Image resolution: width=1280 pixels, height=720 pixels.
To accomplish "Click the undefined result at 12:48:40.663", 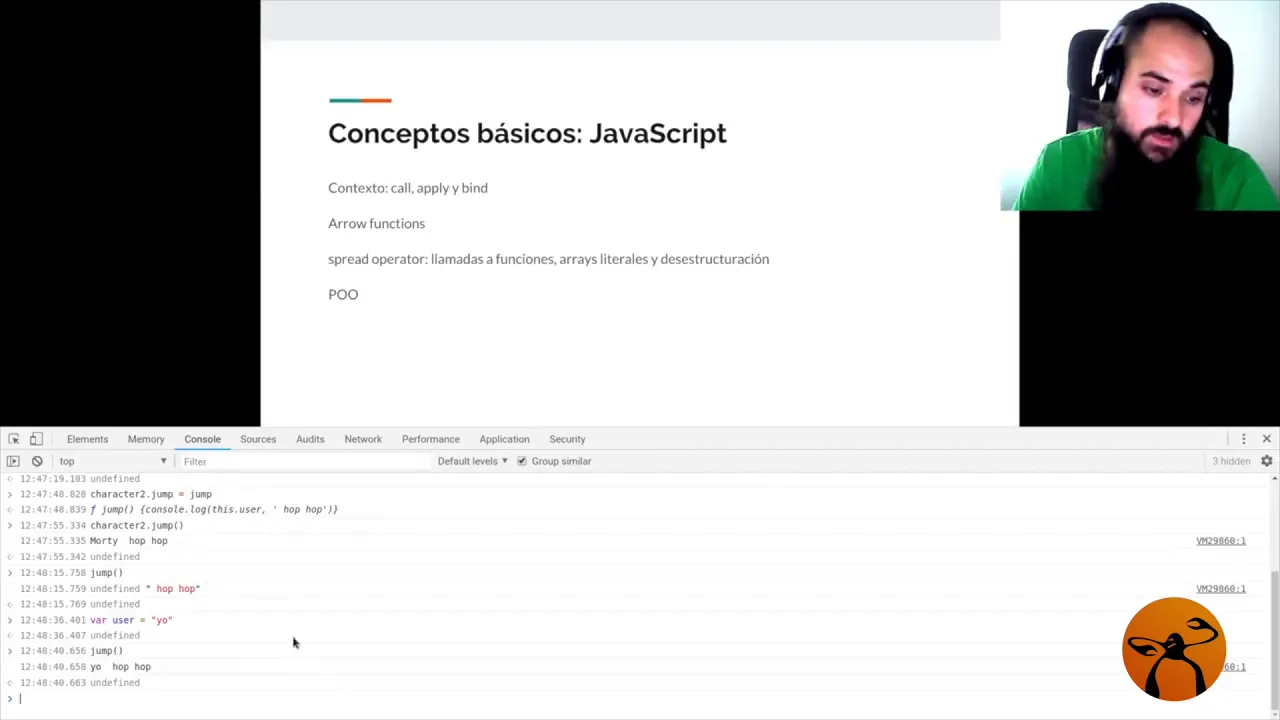I will [x=115, y=683].
